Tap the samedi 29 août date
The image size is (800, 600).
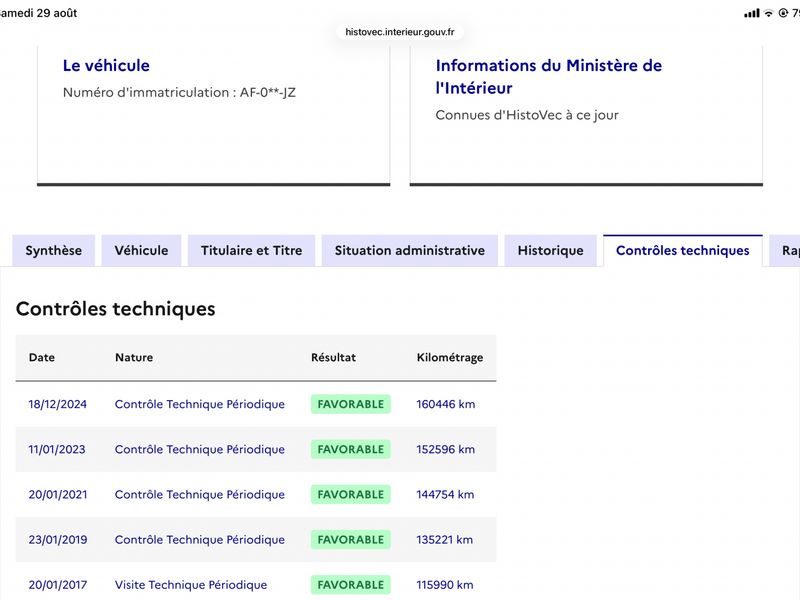[38, 13]
